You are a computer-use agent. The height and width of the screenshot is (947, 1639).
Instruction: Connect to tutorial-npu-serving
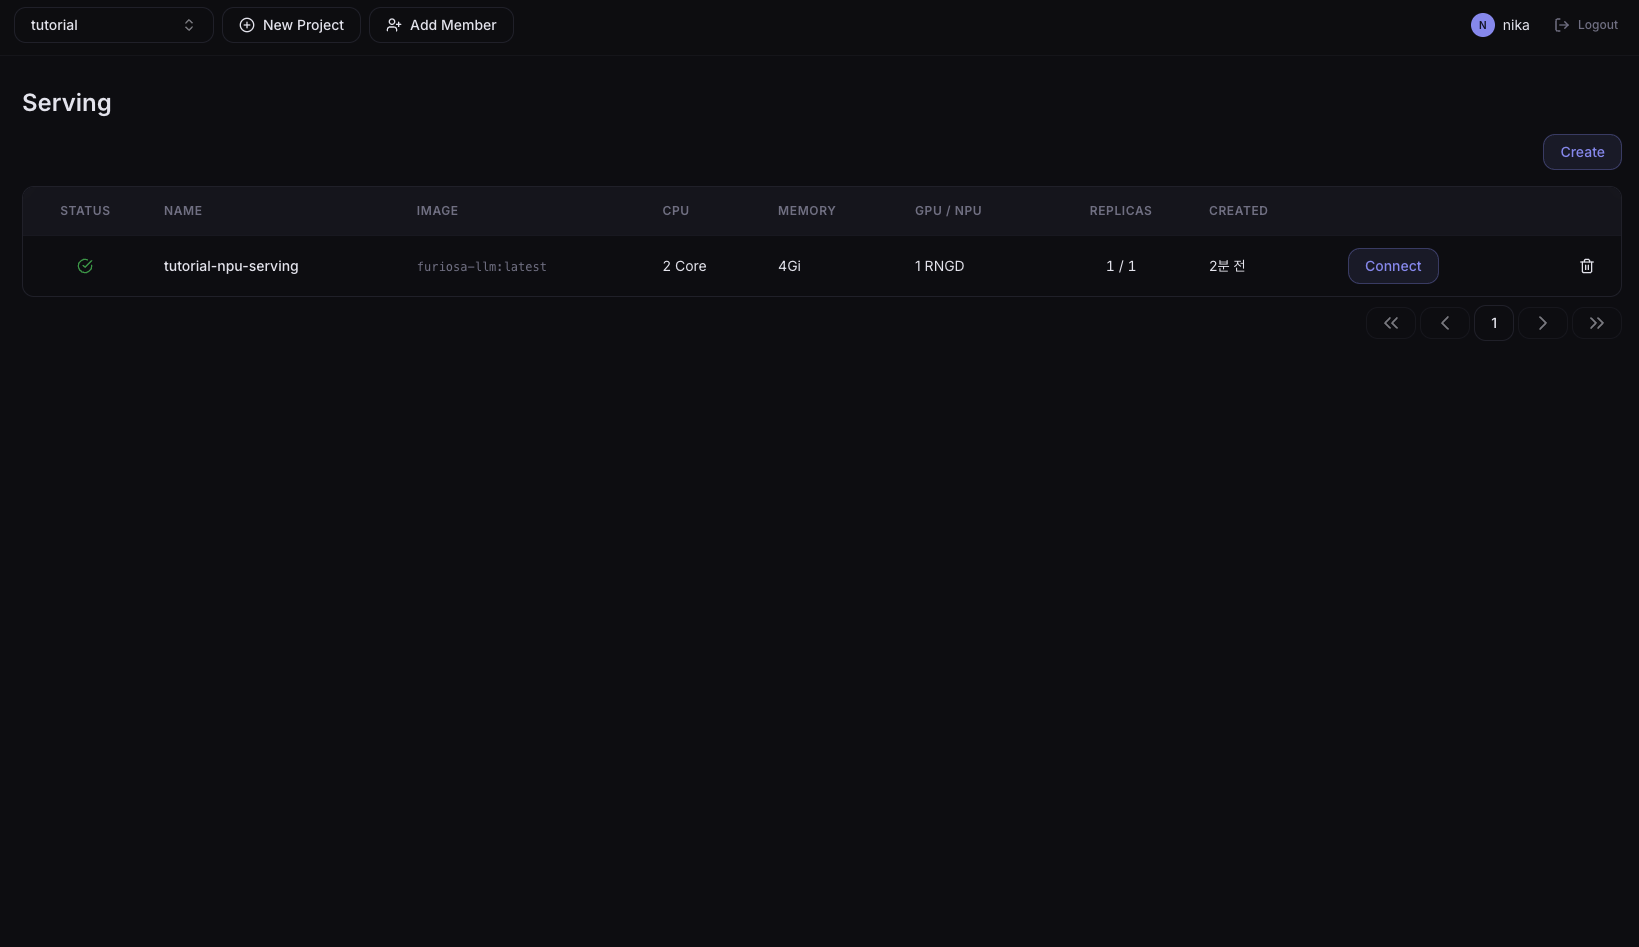1393,266
